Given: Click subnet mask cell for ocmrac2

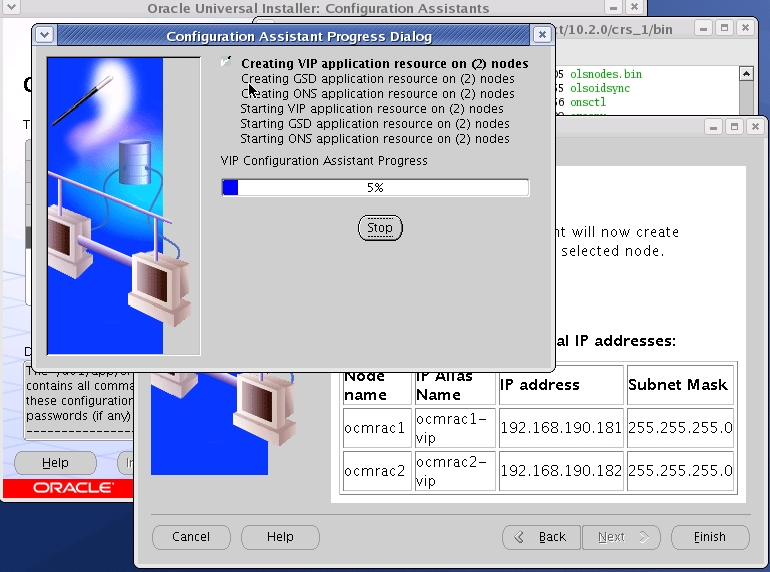Looking at the screenshot, I should coord(680,471).
